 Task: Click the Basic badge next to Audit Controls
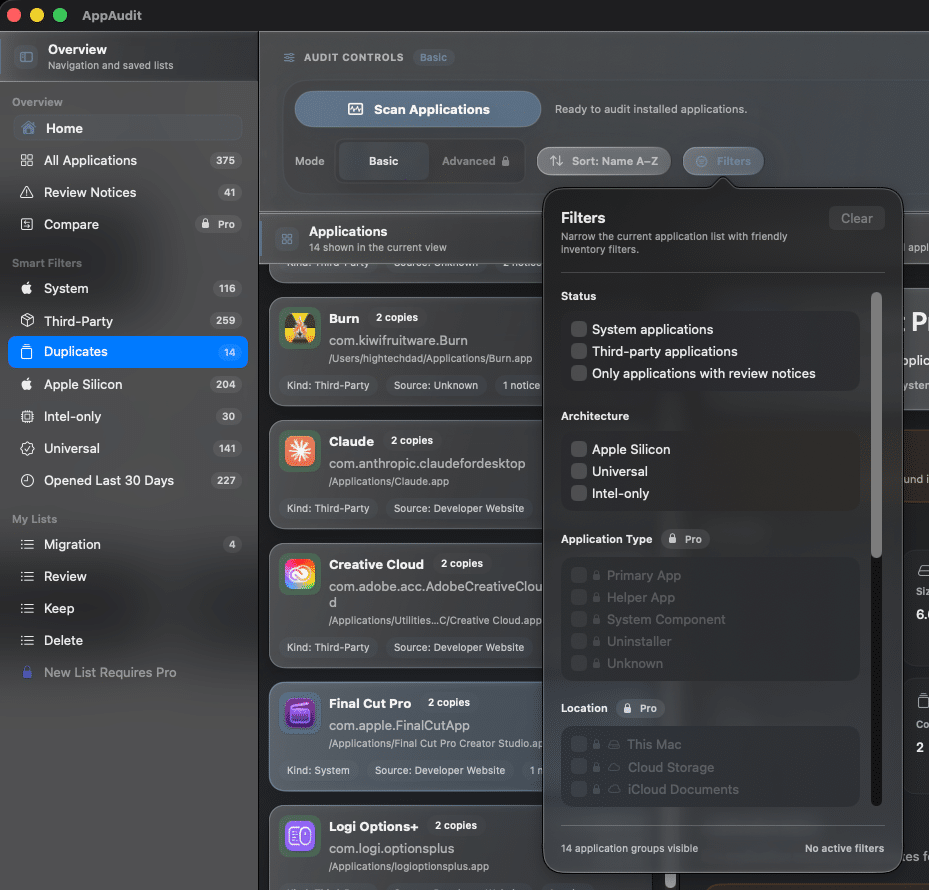(433, 57)
